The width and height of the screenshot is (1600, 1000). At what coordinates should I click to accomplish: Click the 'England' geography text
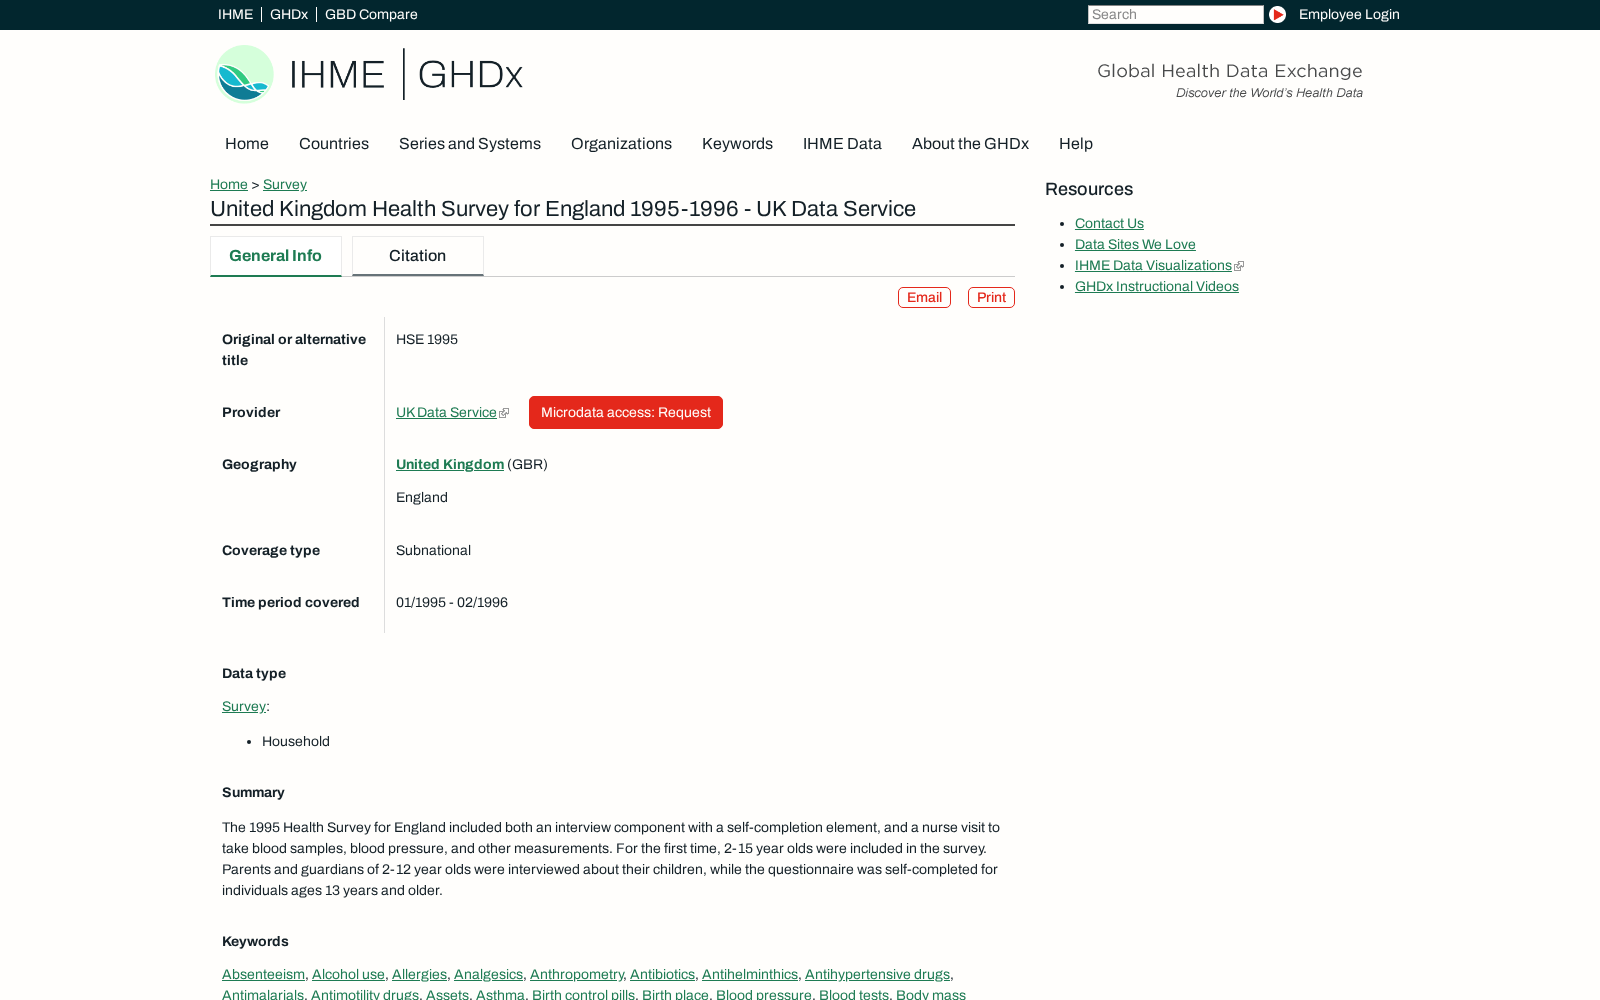[x=422, y=497]
